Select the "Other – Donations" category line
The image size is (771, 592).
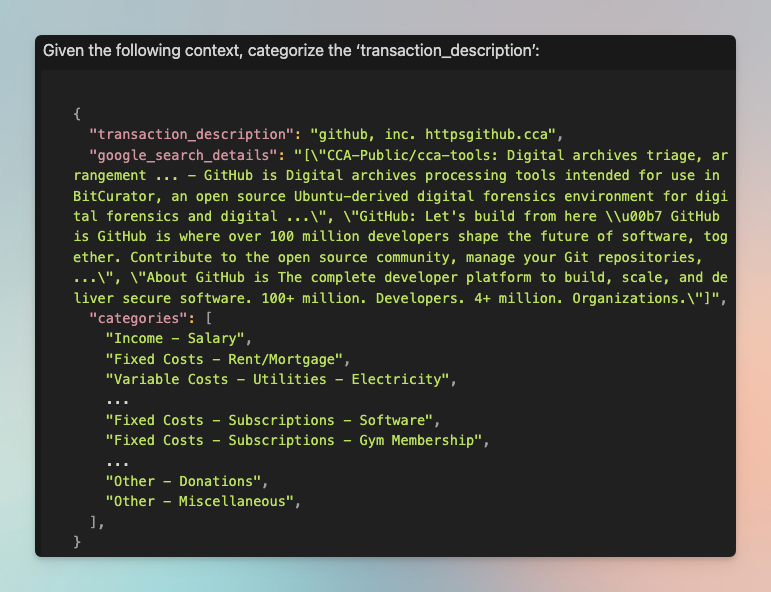coord(187,481)
